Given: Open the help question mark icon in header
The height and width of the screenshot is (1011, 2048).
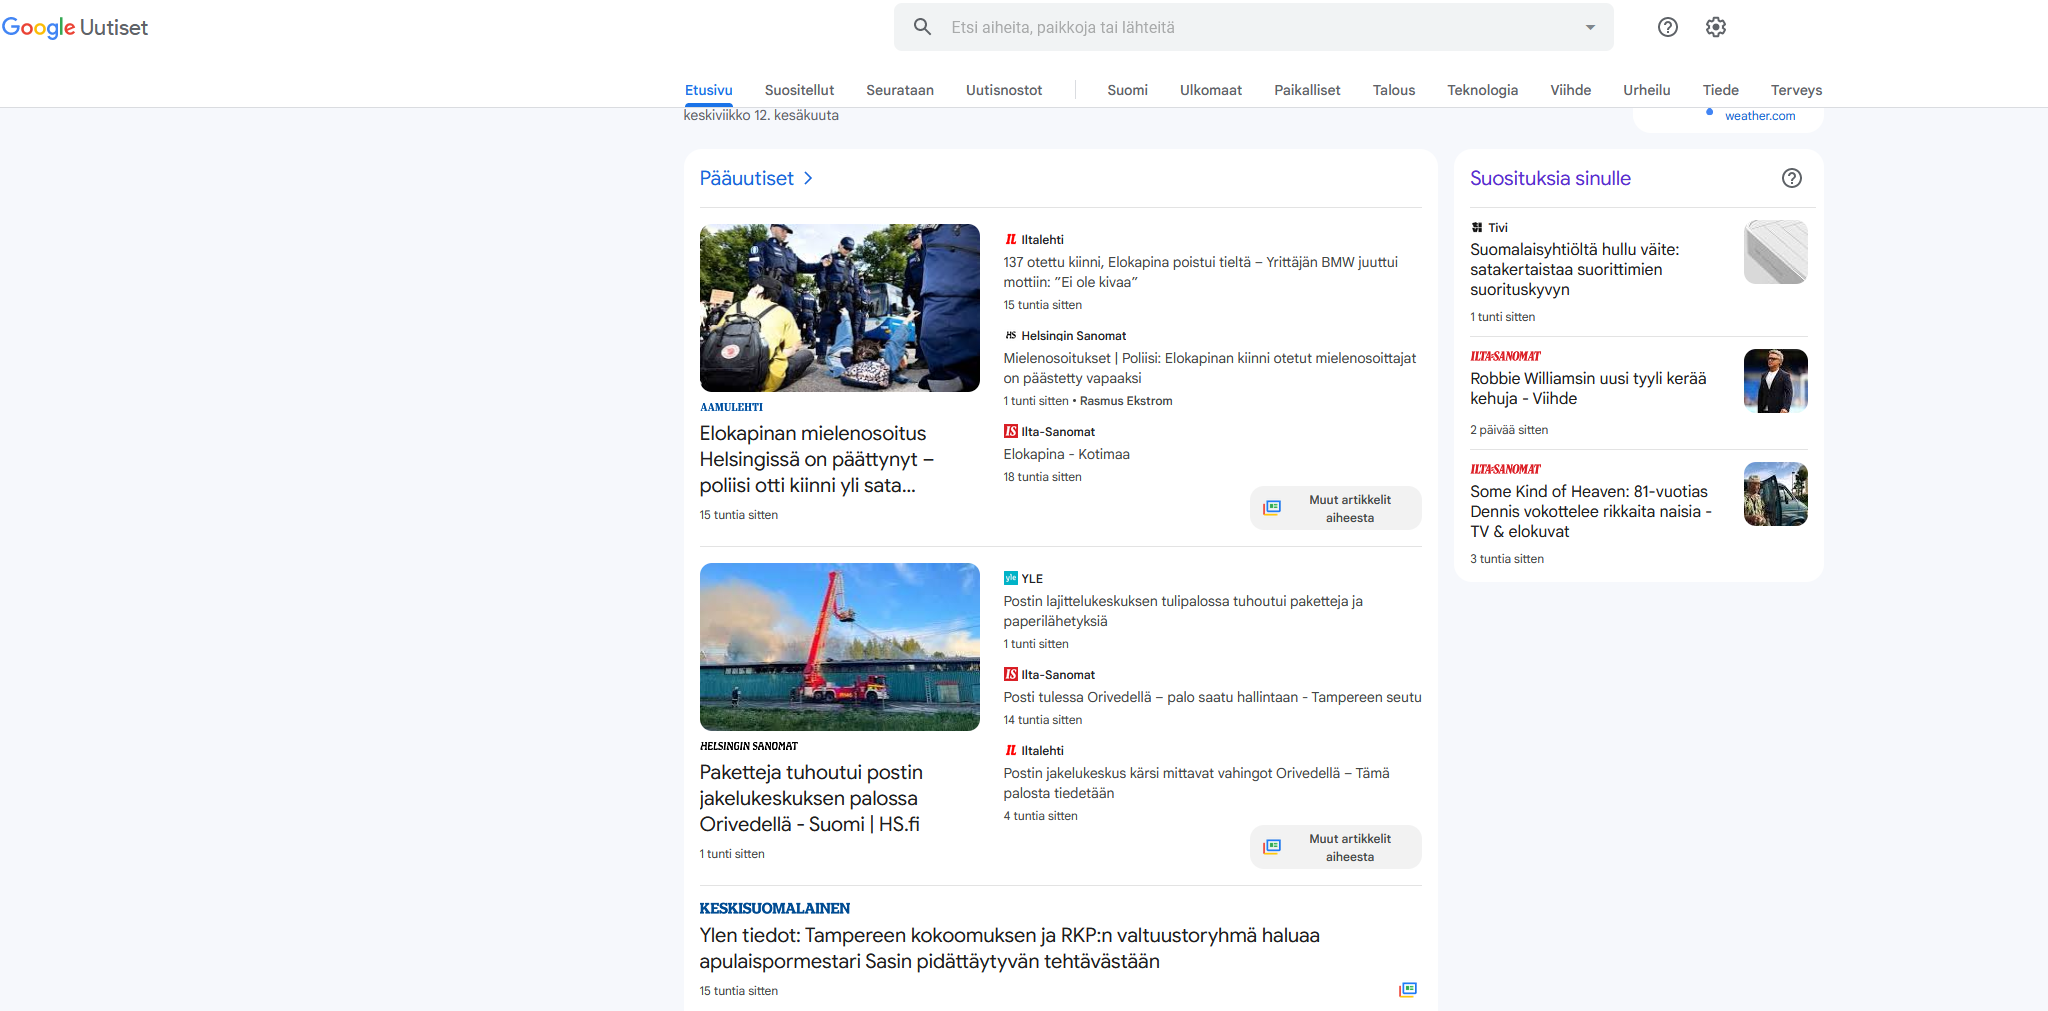Looking at the screenshot, I should click(1667, 27).
